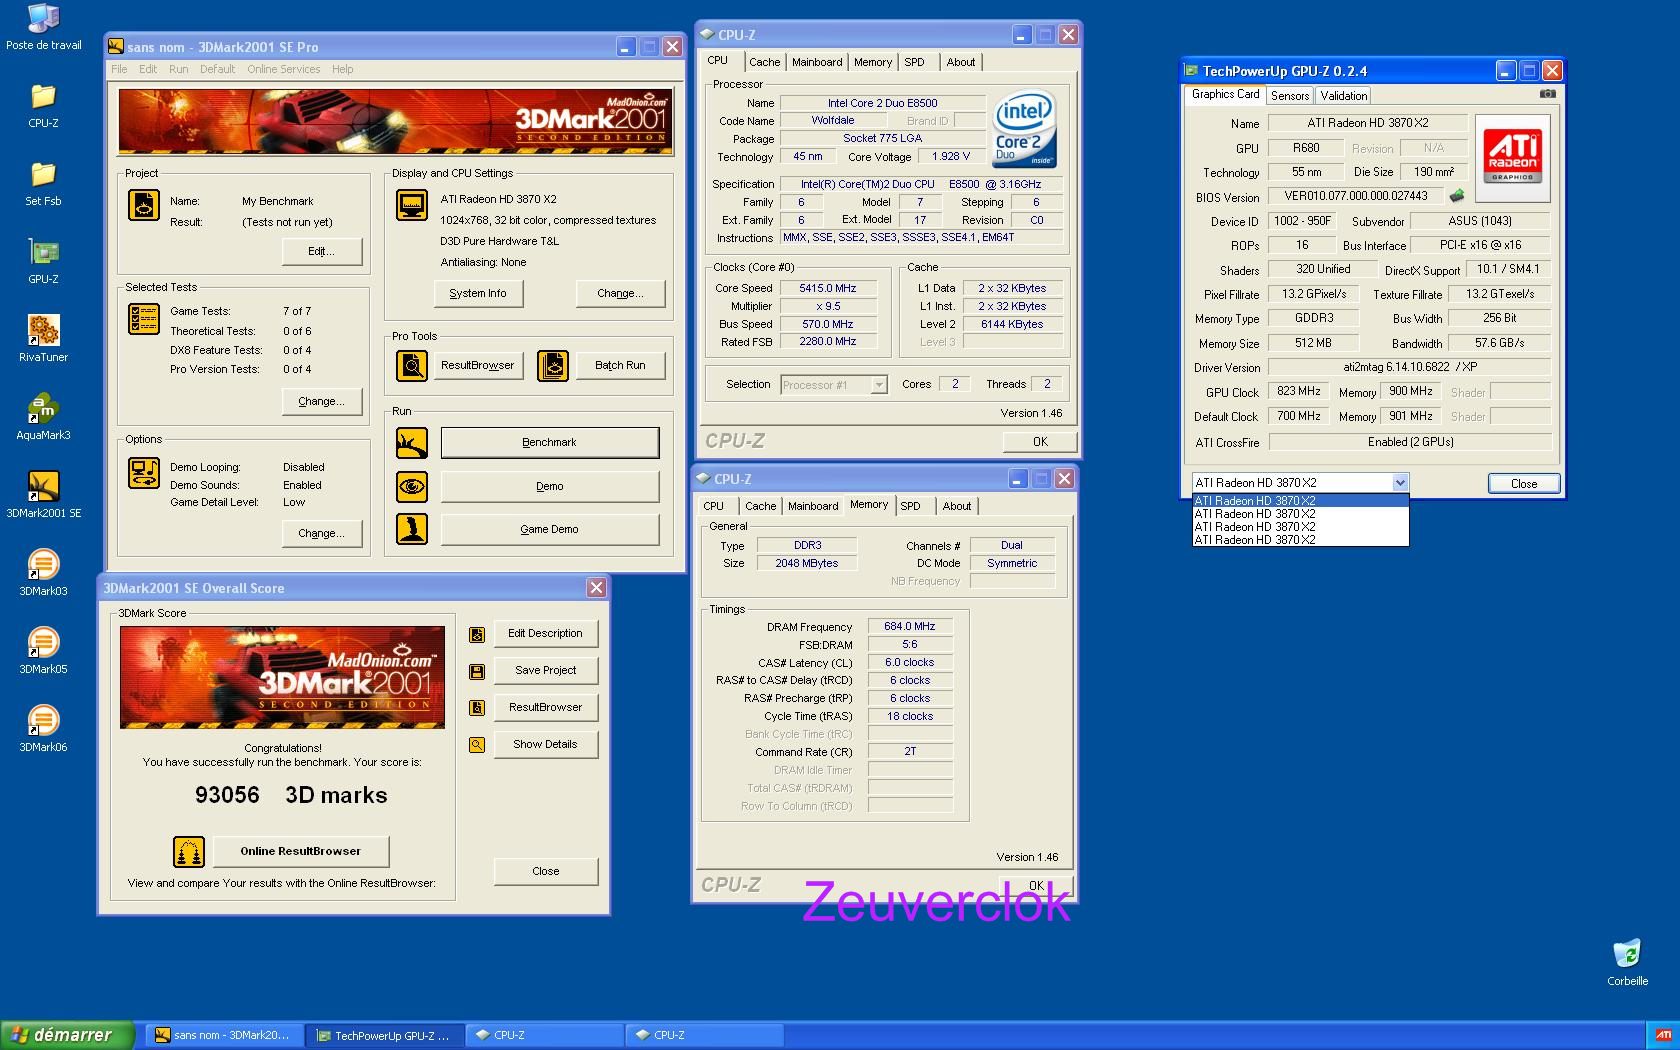This screenshot has height=1050, width=1680.
Task: Switch to sans nom - 3DMark2001 taskbar item
Action: click(224, 1036)
